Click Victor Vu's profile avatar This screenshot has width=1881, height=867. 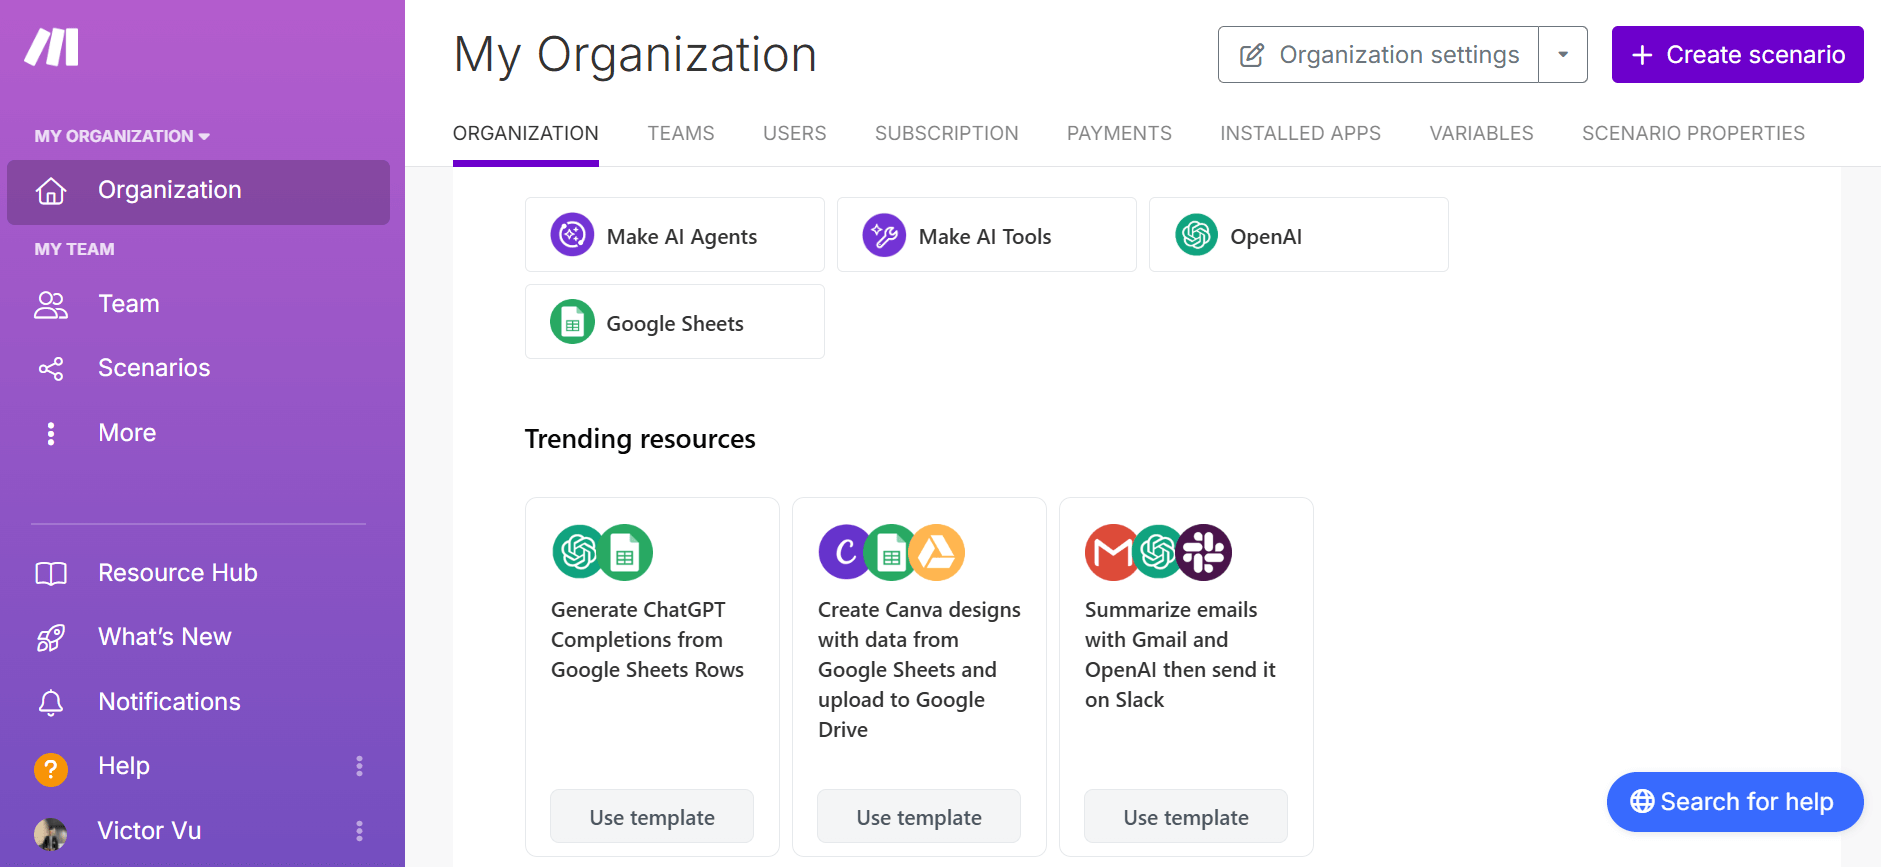[51, 833]
